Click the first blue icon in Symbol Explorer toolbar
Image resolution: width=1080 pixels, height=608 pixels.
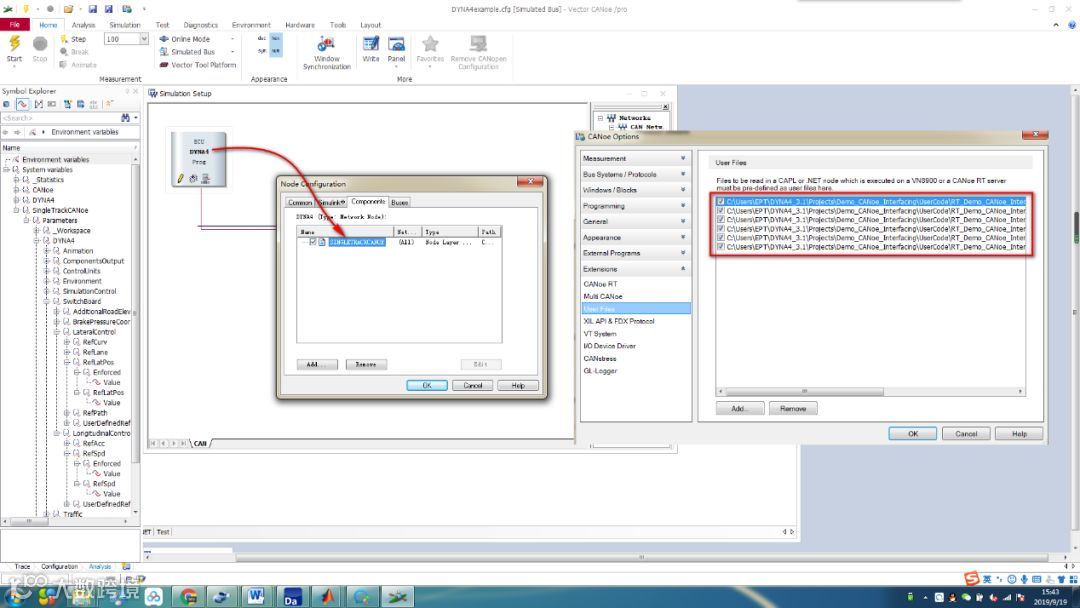point(6,104)
